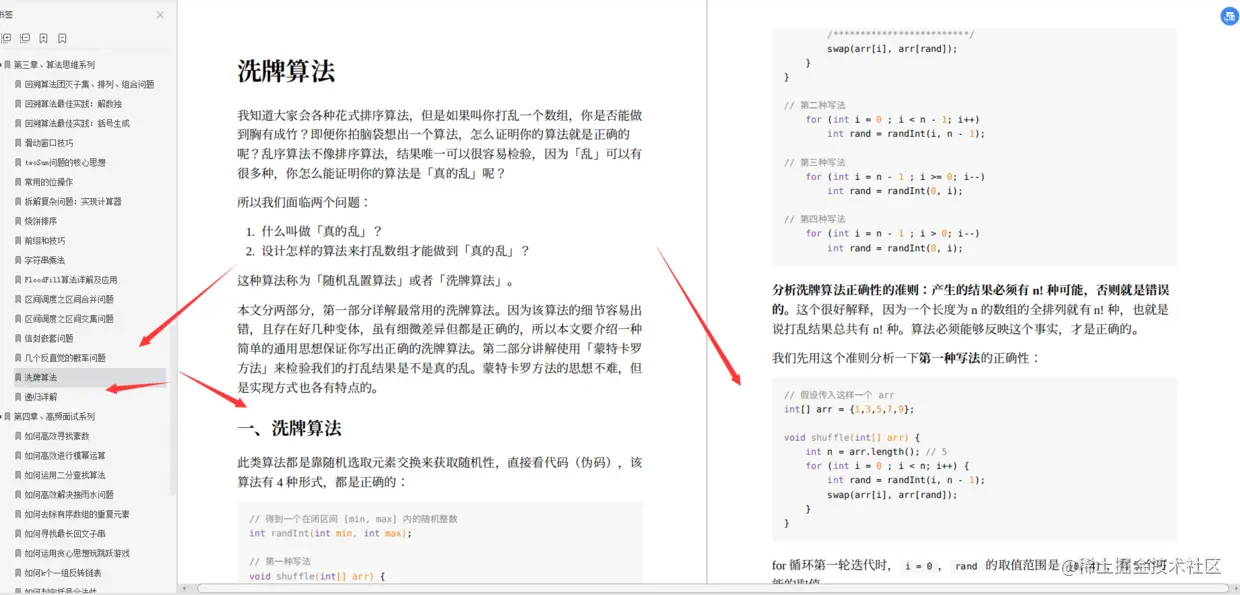Select bookmark 区间调度之区间合并问题
The height and width of the screenshot is (595, 1240).
tap(69, 299)
